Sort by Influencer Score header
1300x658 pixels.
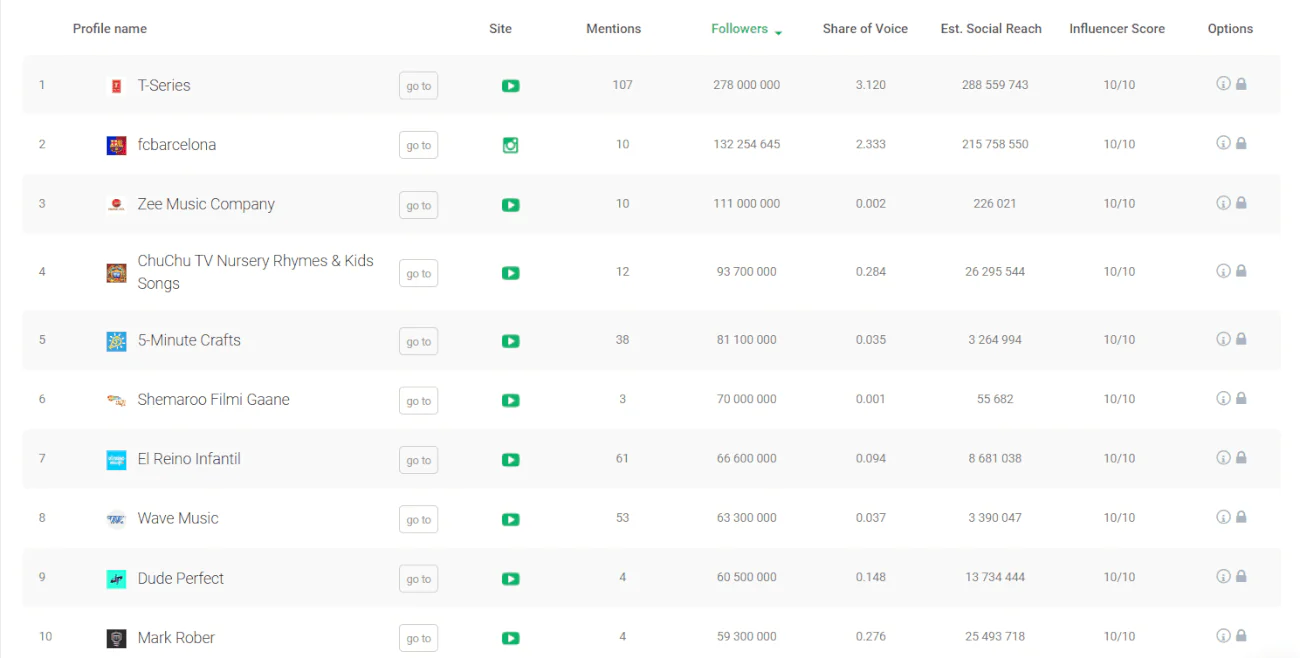(x=1116, y=29)
